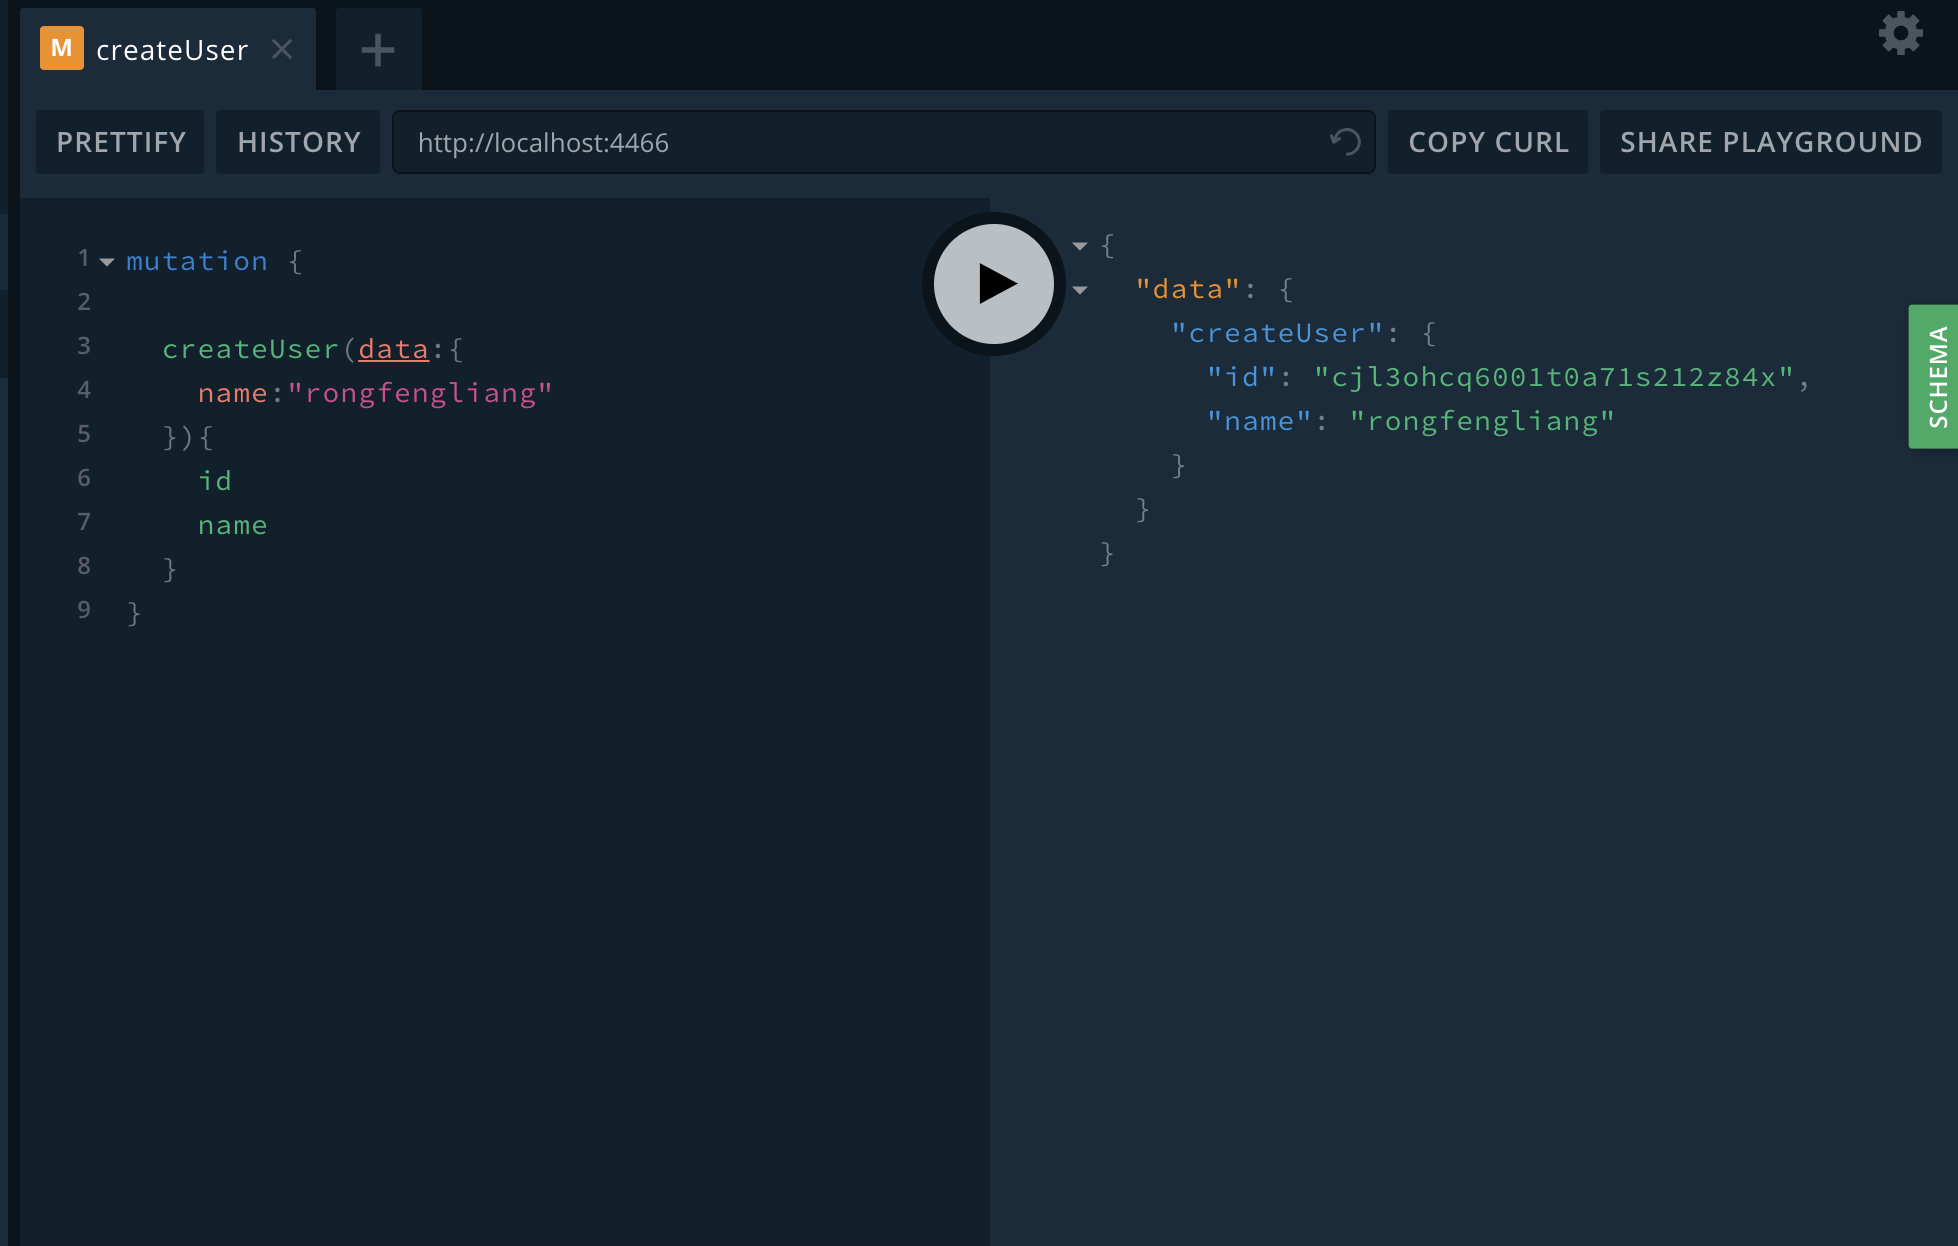Click the COPY CURL button
The height and width of the screenshot is (1246, 1958).
1488,140
